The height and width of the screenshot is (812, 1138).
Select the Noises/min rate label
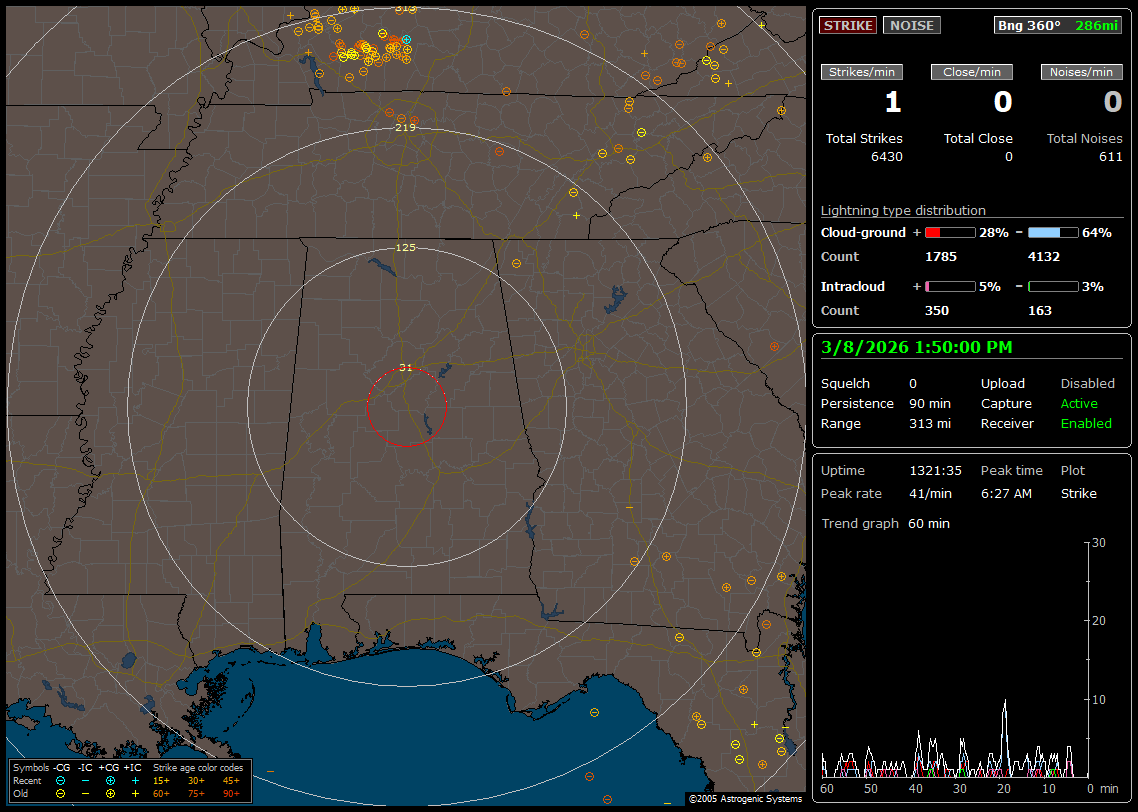coord(1082,72)
